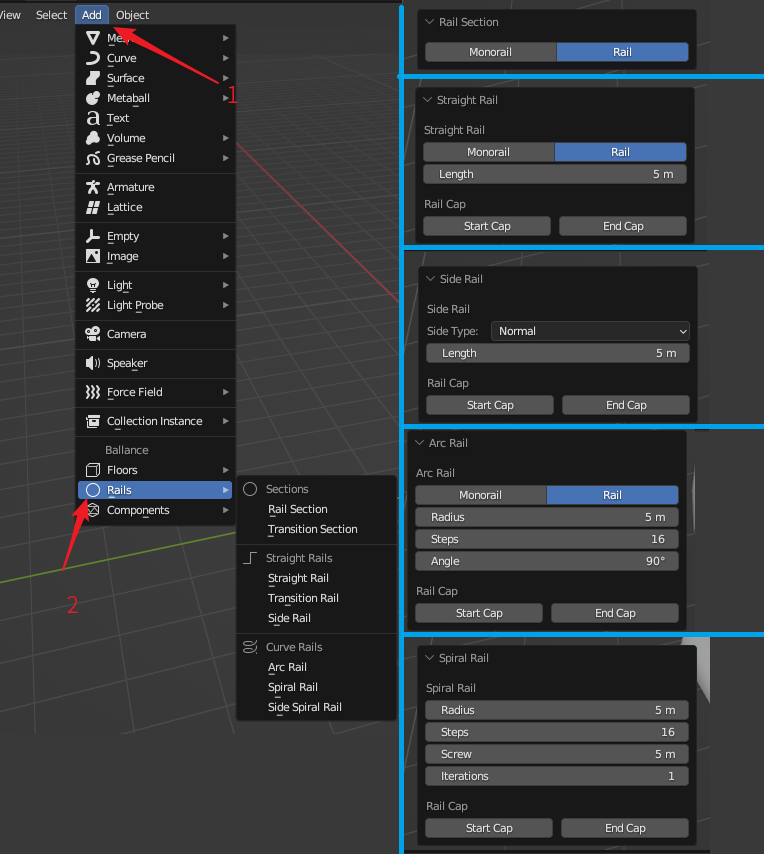Choose Transition Section from Rails submenu

[312, 529]
